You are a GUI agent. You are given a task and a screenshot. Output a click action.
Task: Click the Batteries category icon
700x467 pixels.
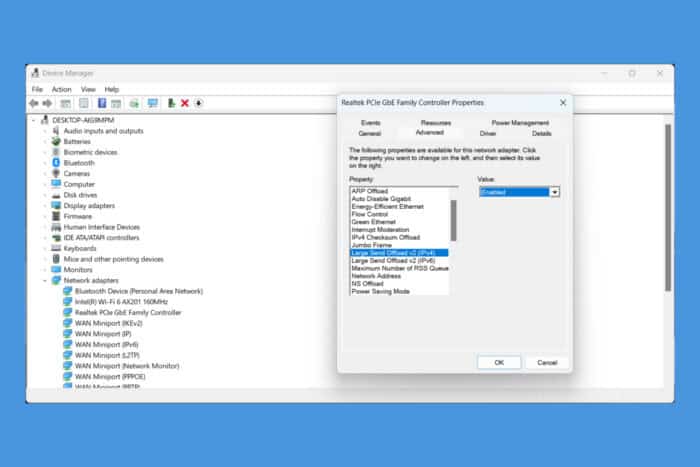tap(56, 142)
